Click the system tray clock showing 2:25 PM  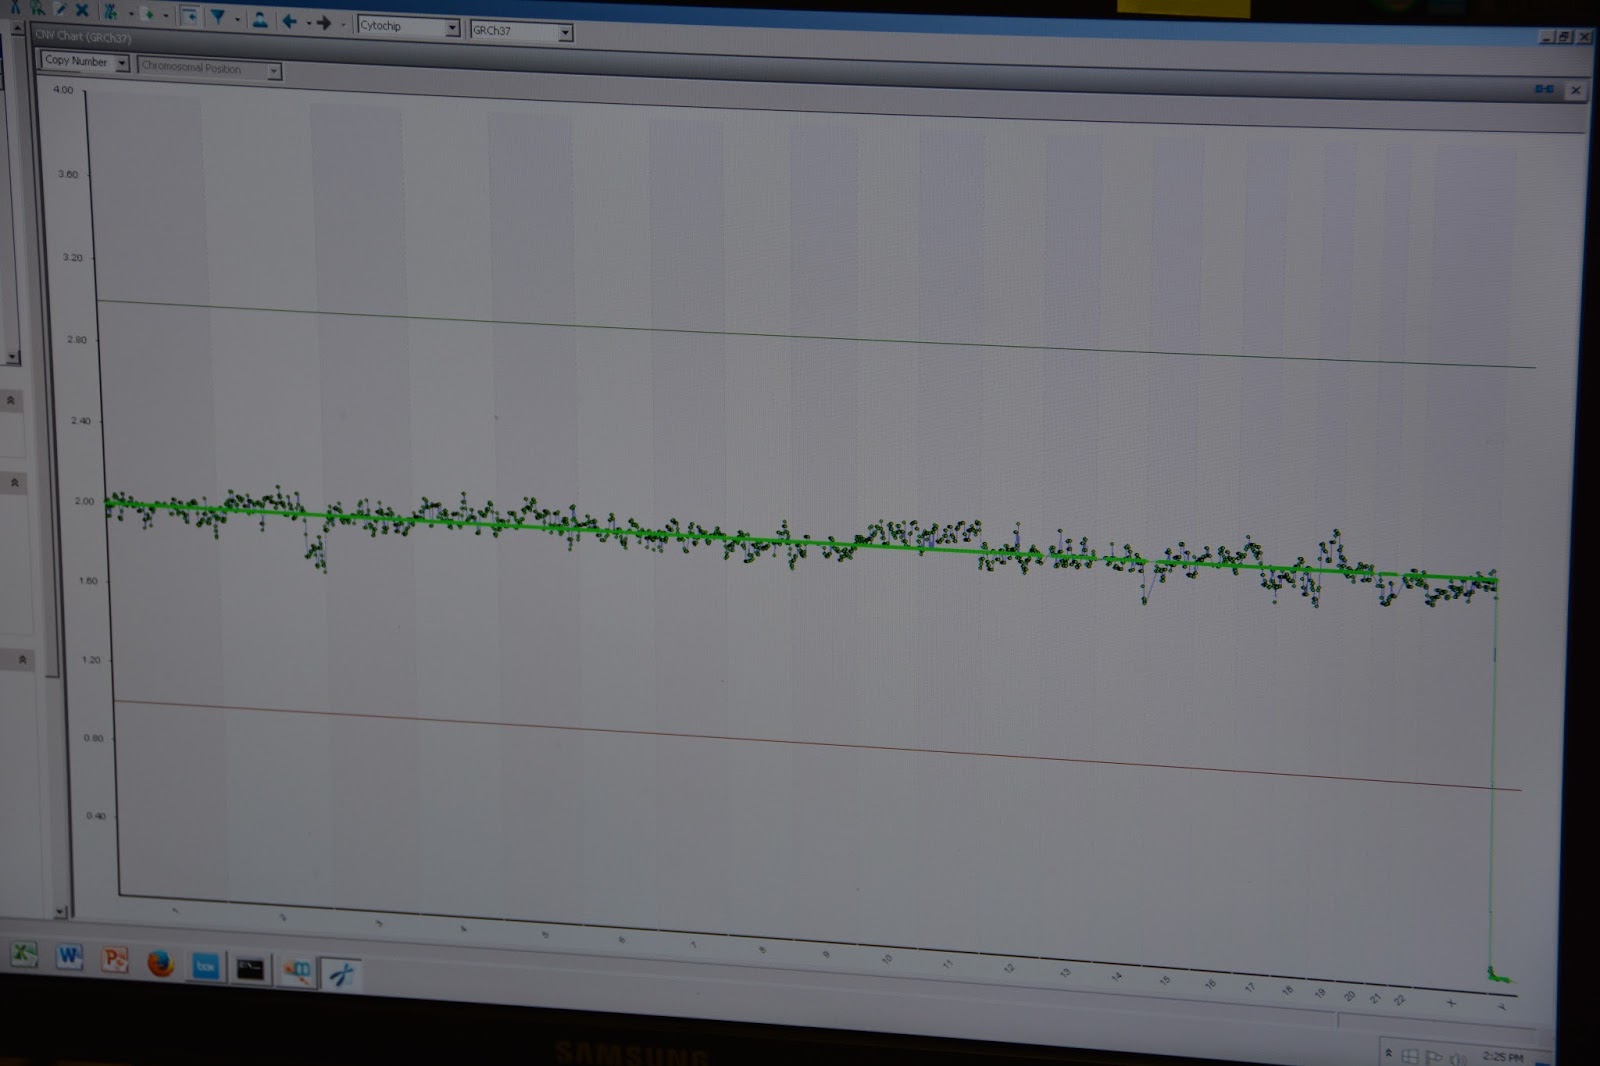1502,1057
